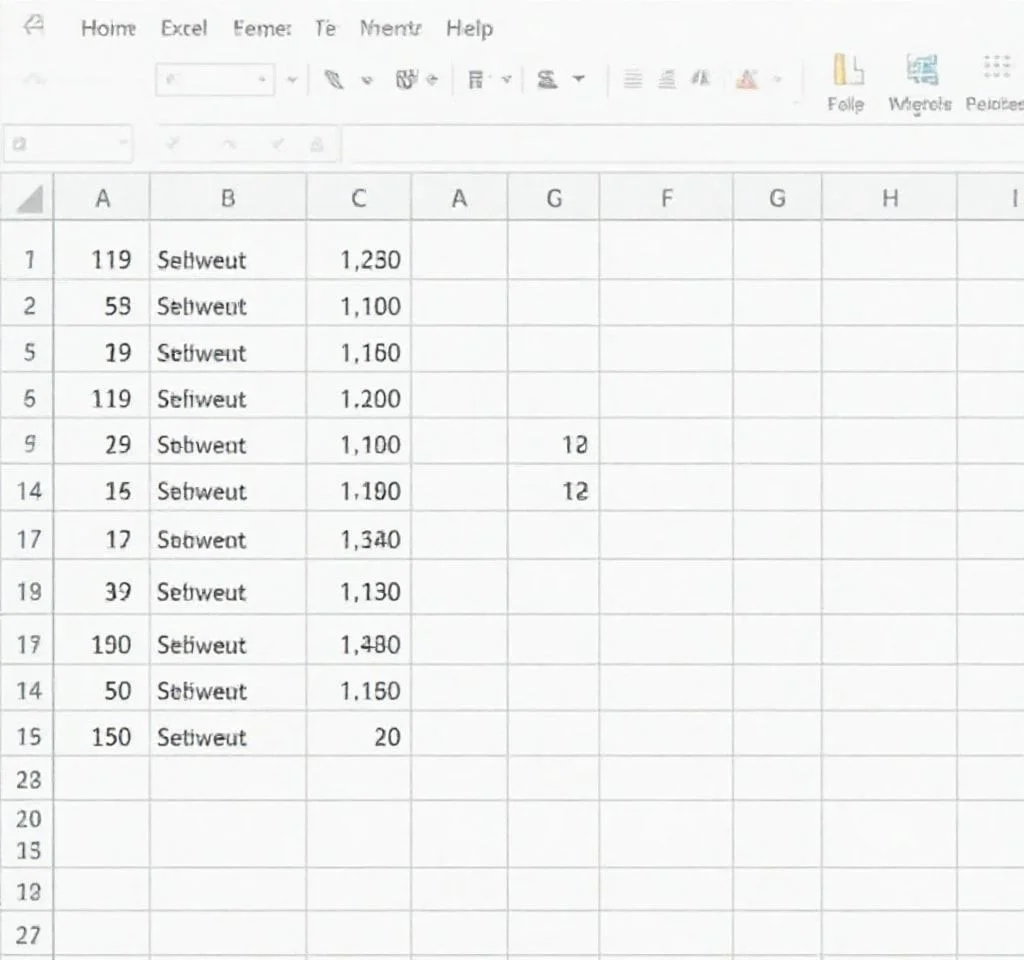Select column H header
The image size is (1024, 960).
click(x=889, y=199)
